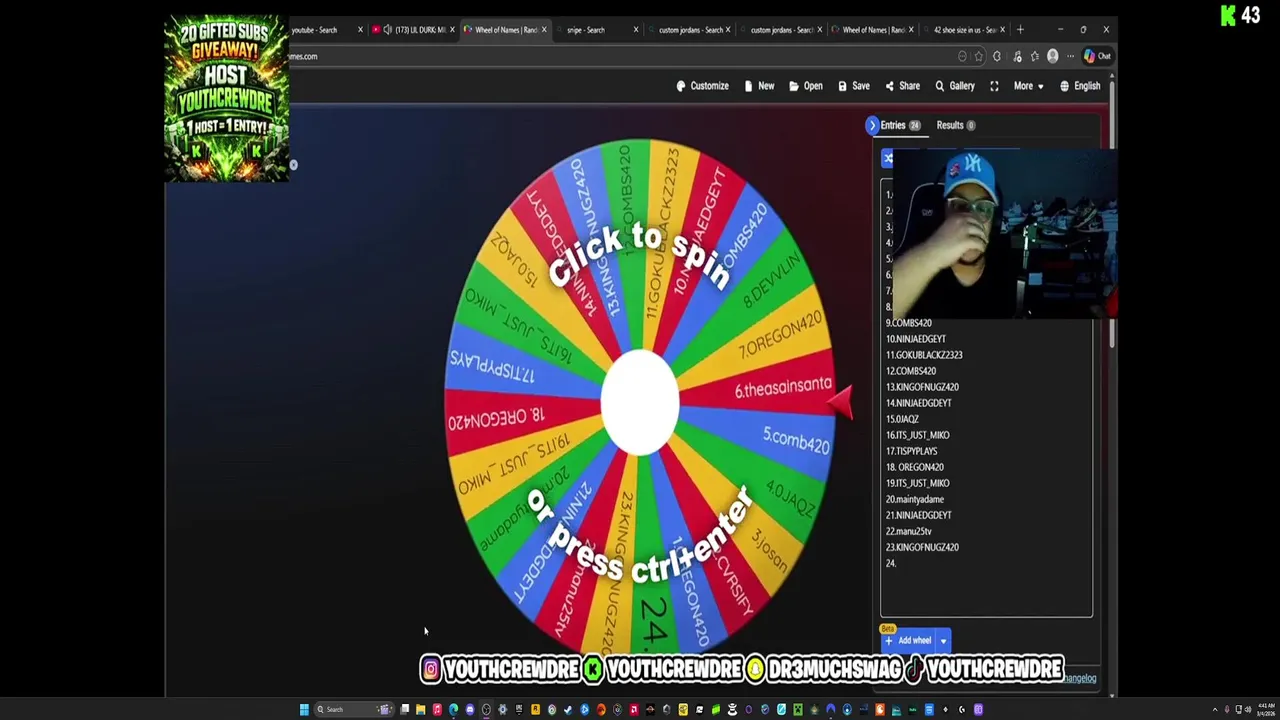
Task: Spin the wheel by clicking its center
Action: [x=640, y=402]
